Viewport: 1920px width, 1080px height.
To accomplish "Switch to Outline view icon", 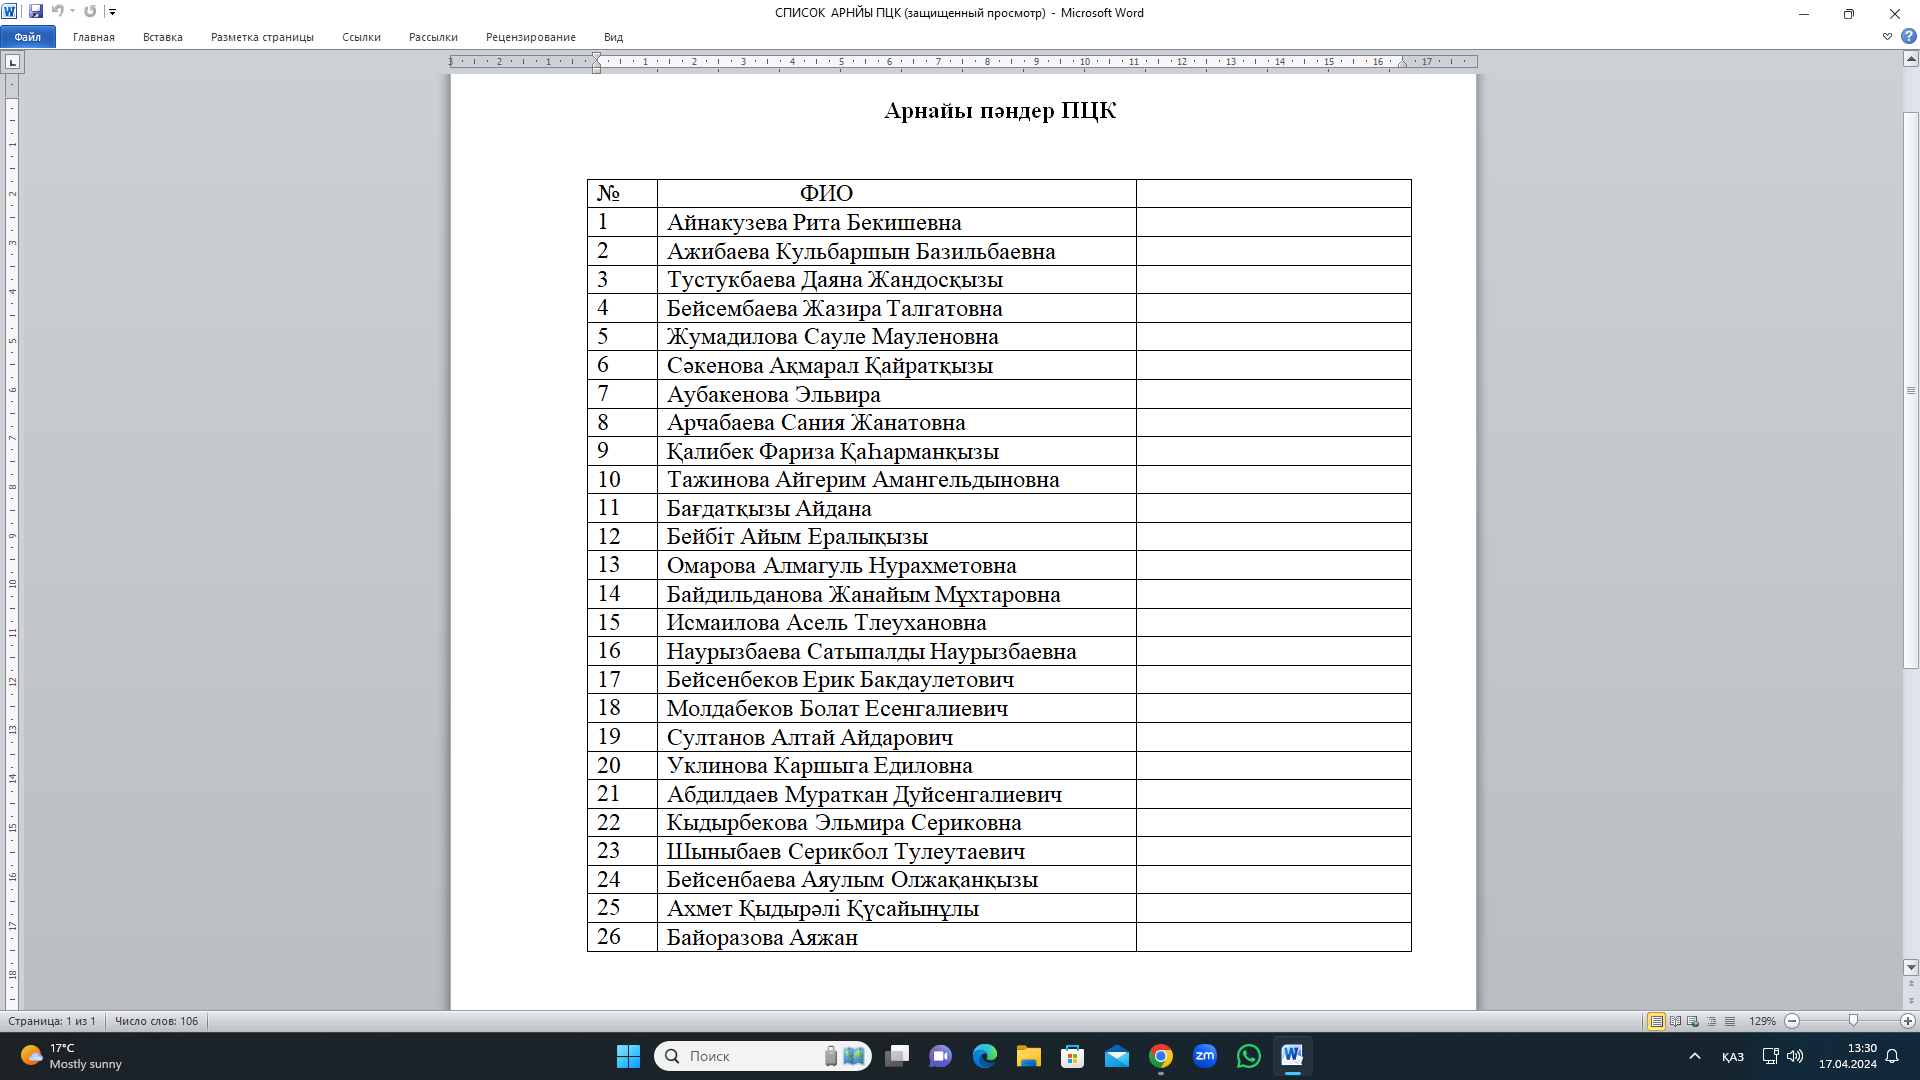I will 1711,1021.
